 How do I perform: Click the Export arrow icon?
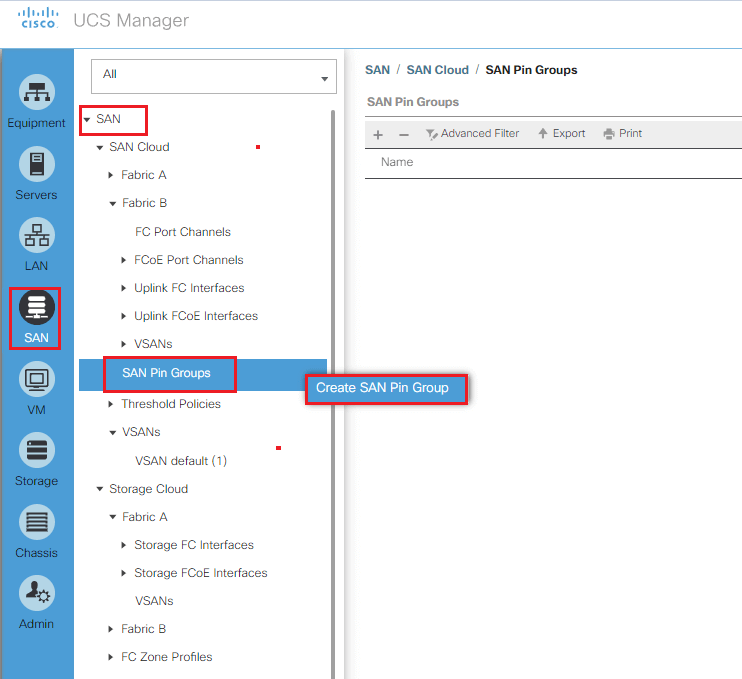[543, 133]
